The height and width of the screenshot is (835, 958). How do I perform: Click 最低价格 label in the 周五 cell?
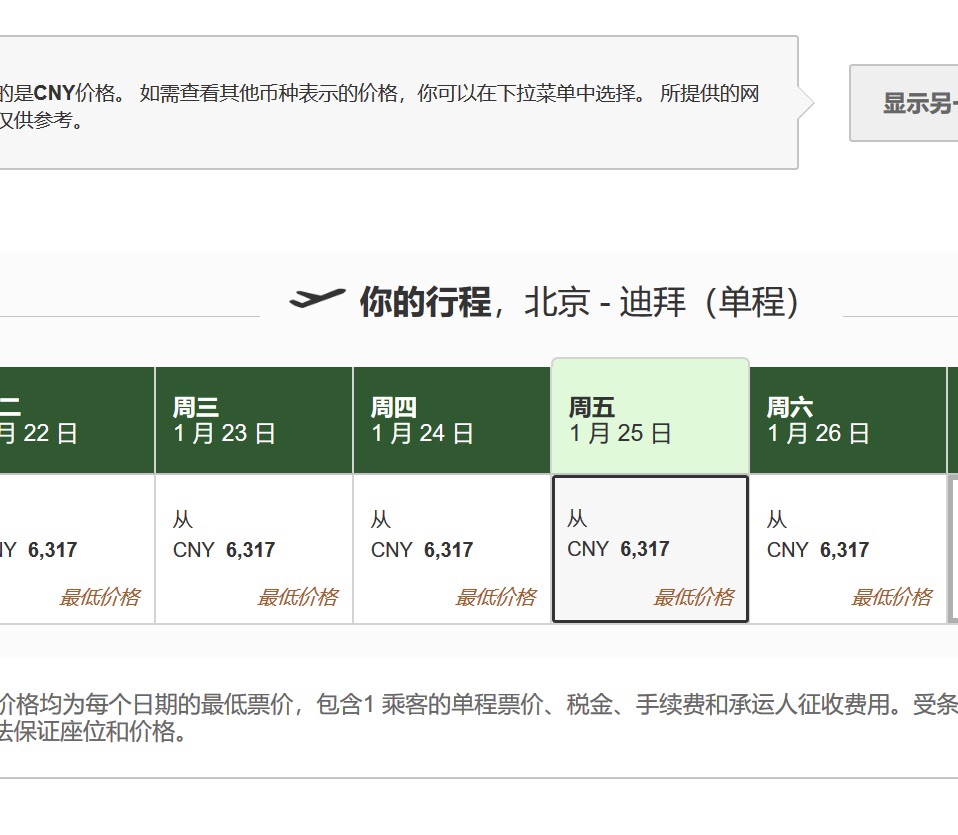pyautogui.click(x=693, y=597)
